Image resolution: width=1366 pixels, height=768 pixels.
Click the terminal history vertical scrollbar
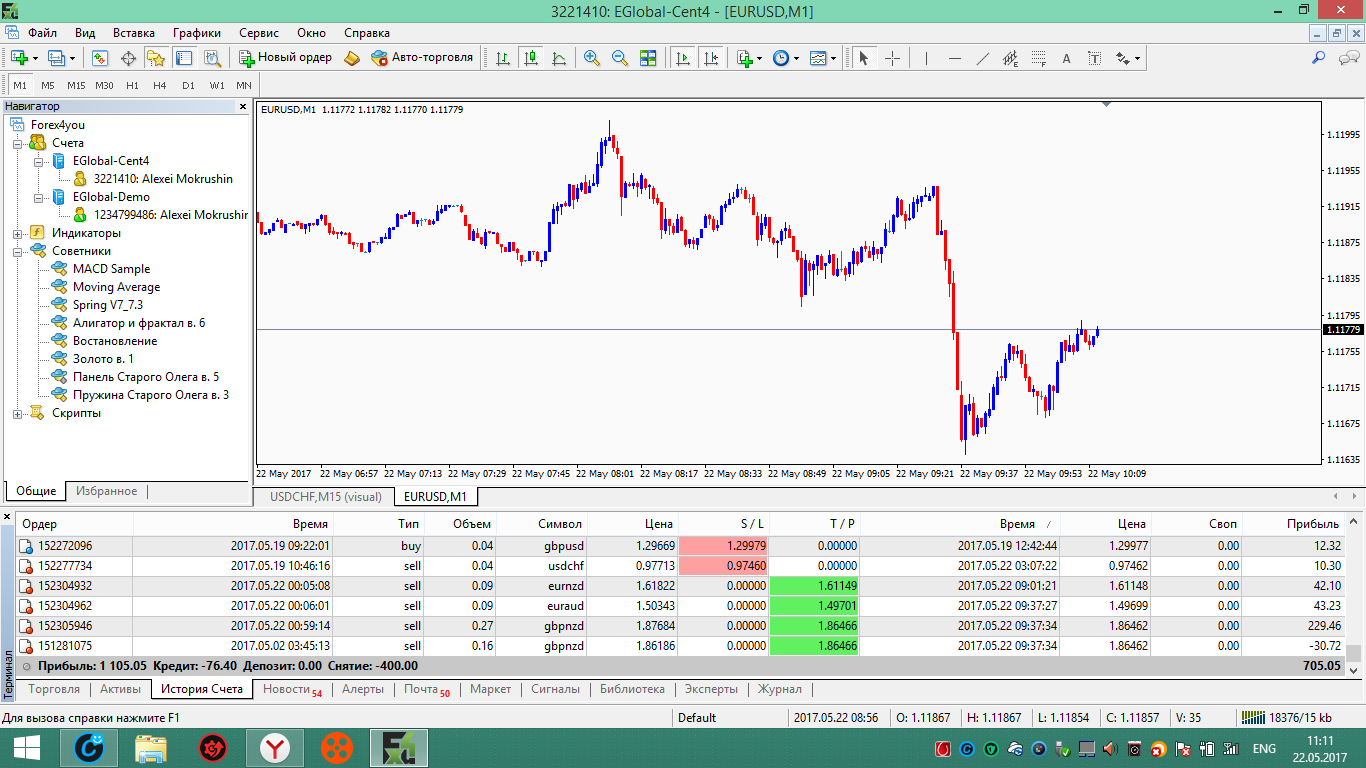coord(1354,595)
